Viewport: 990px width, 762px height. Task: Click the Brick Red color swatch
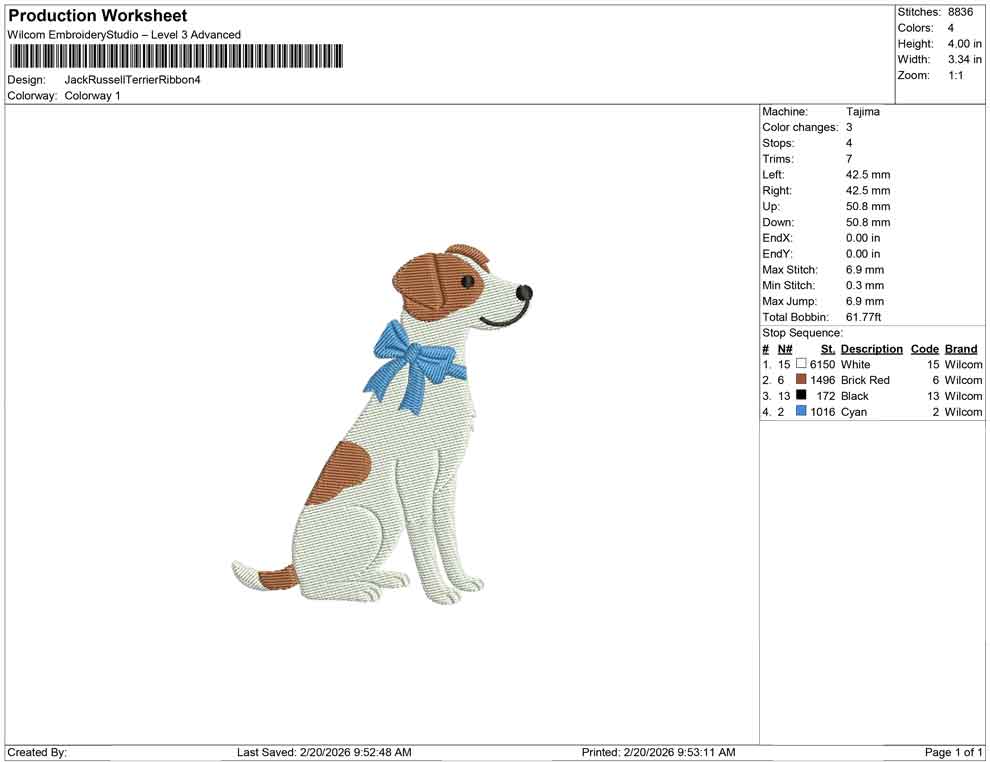(x=801, y=380)
